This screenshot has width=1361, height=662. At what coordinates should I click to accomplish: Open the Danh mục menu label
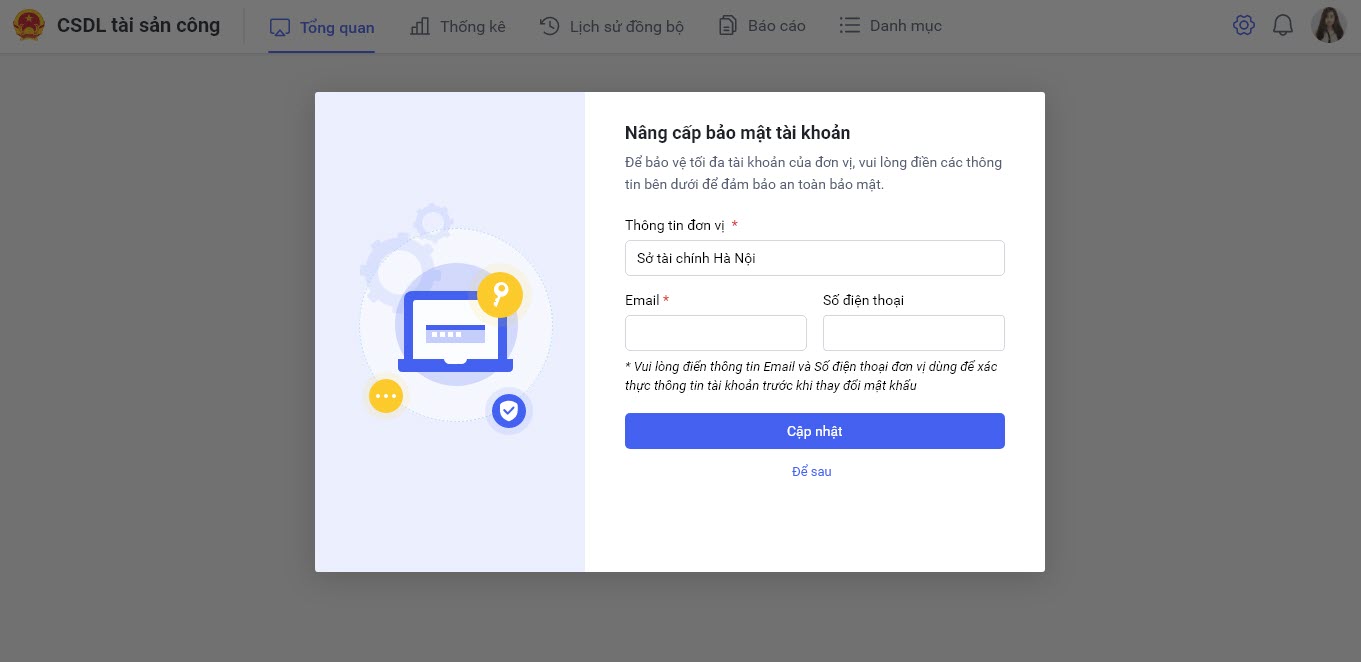pos(905,26)
